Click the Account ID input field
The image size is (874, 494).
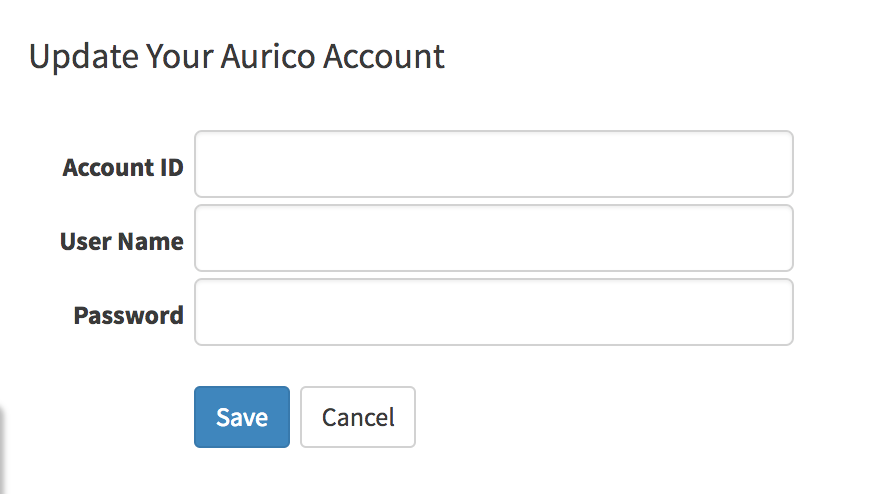[x=493, y=164]
